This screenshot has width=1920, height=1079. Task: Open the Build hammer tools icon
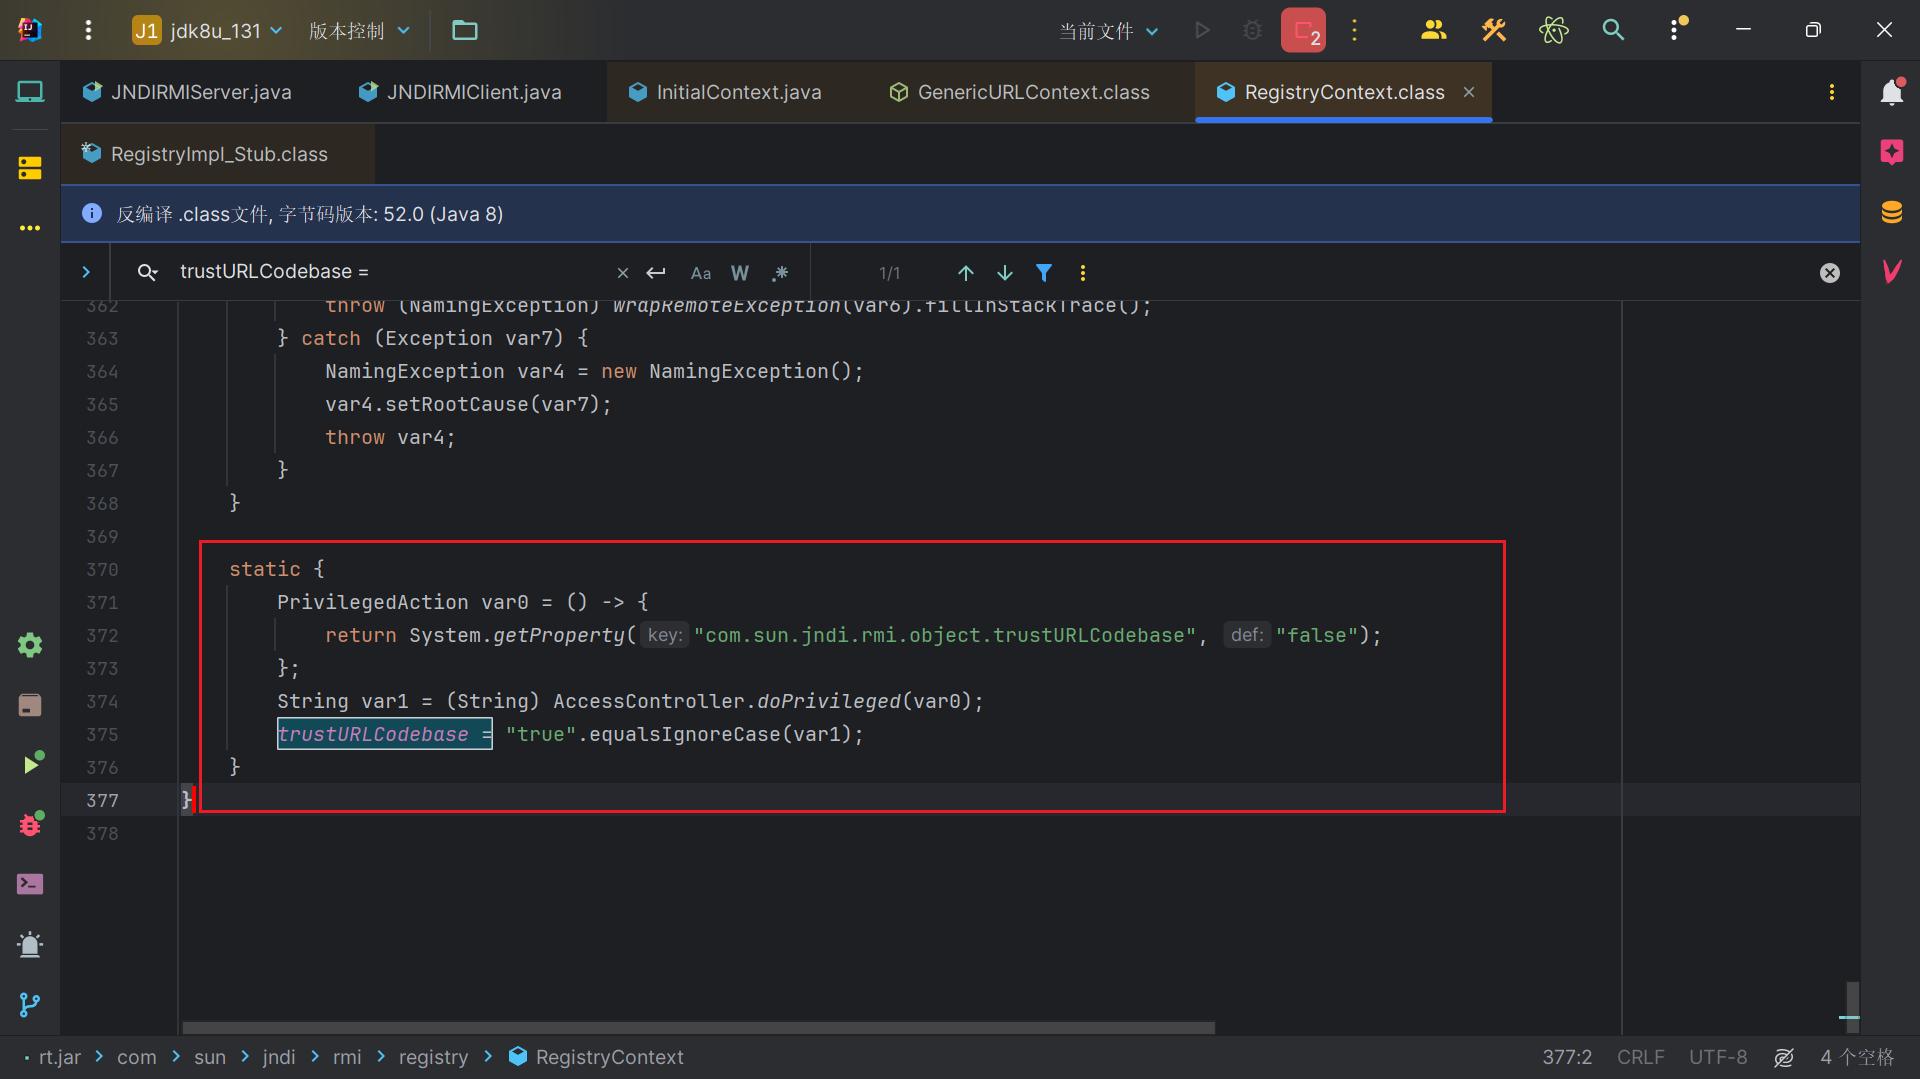[1493, 30]
